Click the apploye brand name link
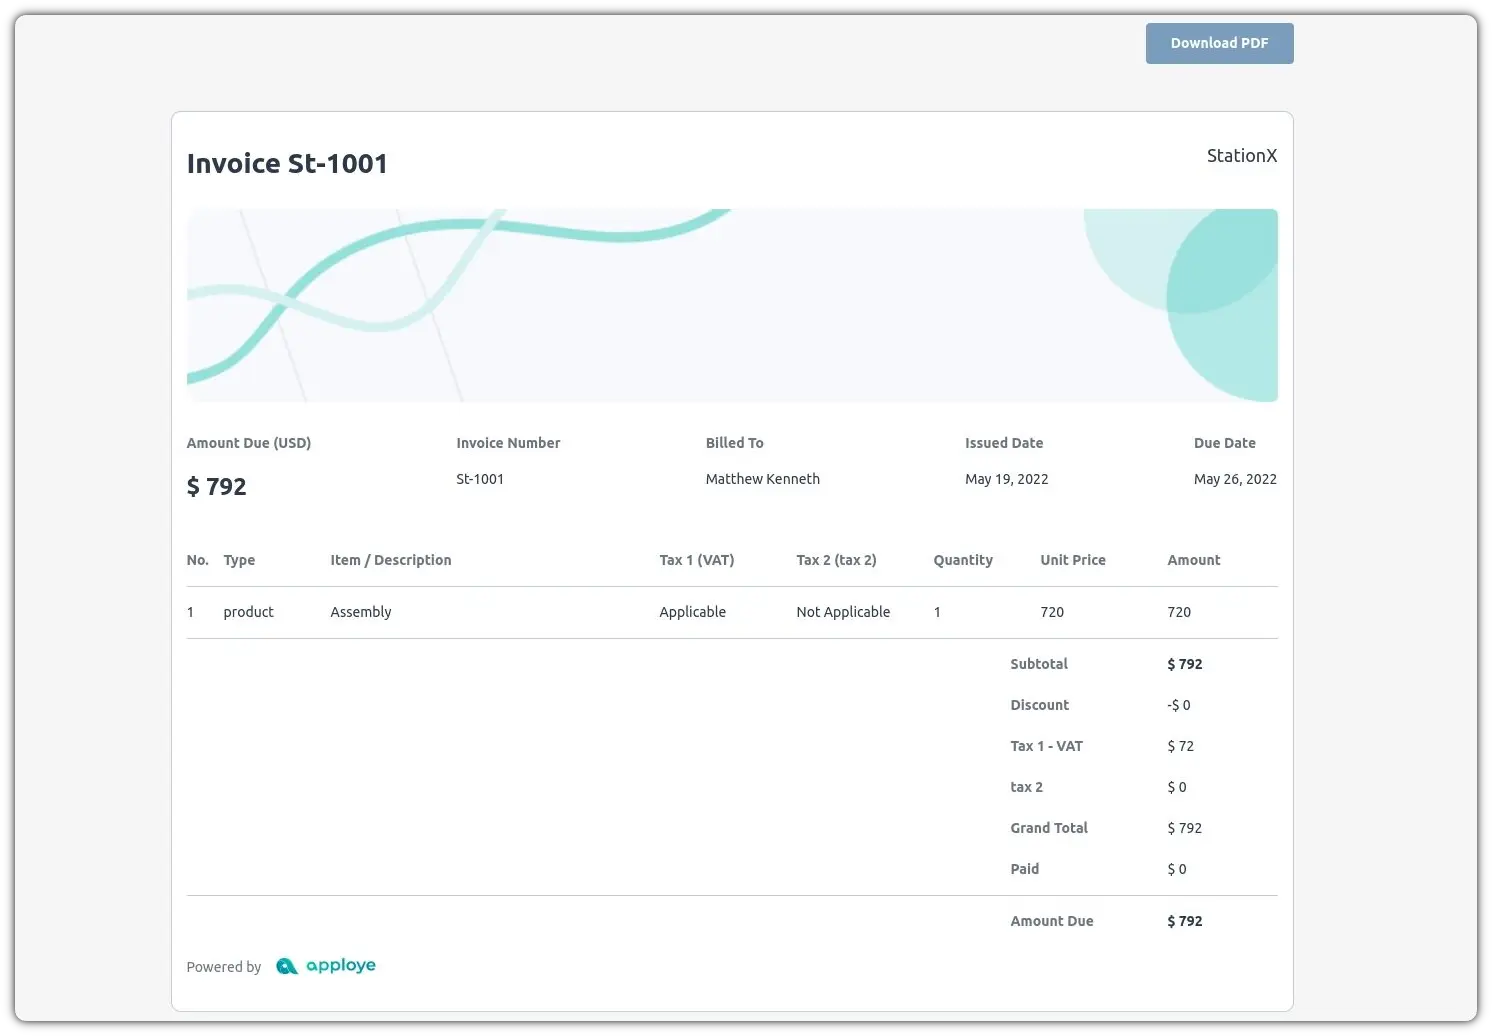Viewport: 1492px width, 1036px height. pos(341,966)
